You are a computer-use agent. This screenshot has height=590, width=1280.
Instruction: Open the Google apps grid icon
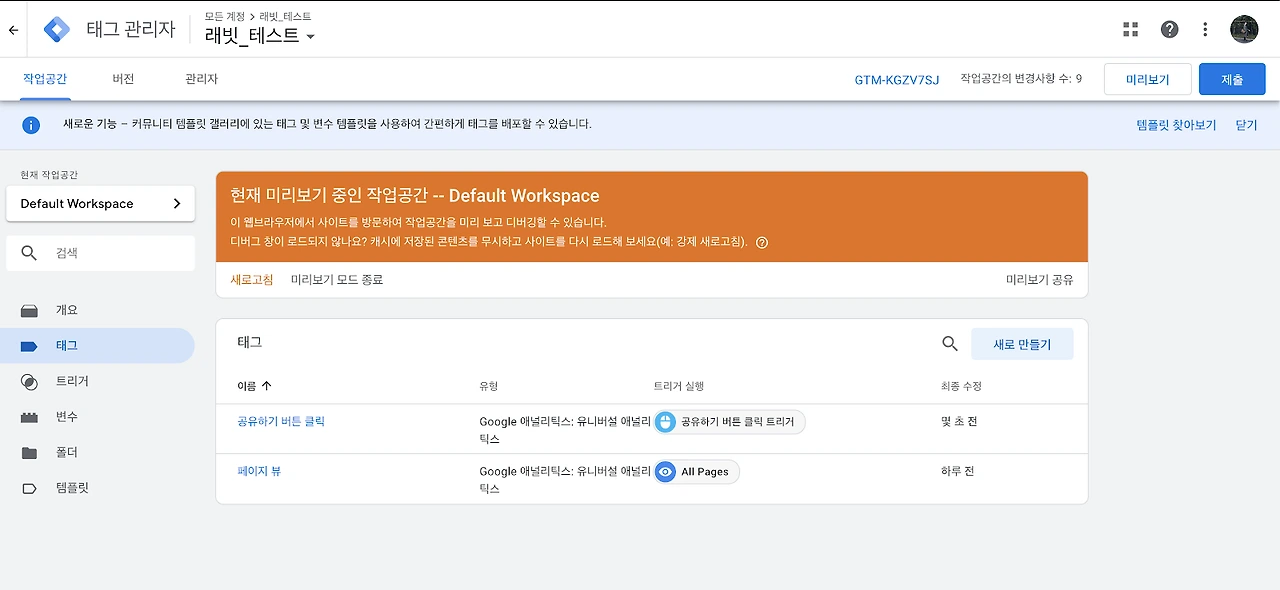coord(1131,29)
